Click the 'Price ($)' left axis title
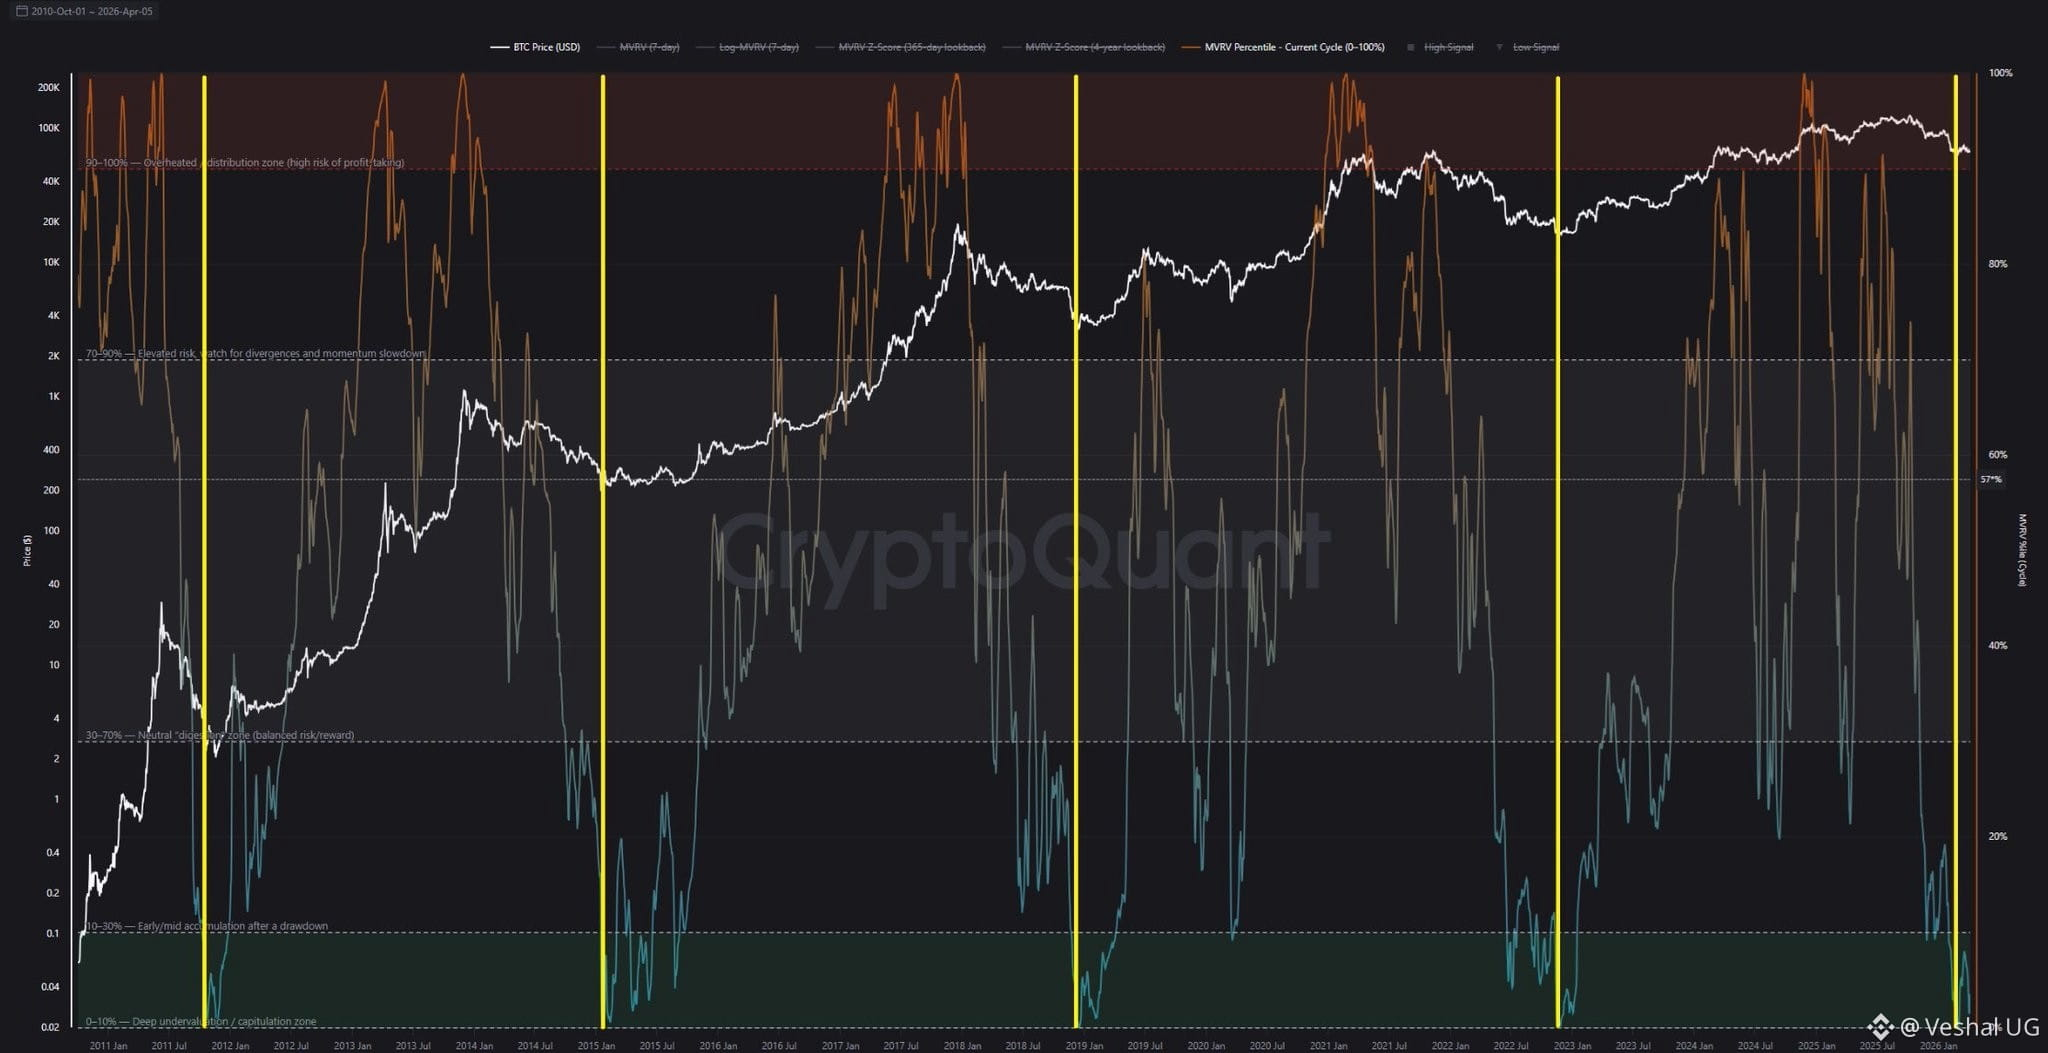Image resolution: width=2048 pixels, height=1053 pixels. click(x=27, y=550)
